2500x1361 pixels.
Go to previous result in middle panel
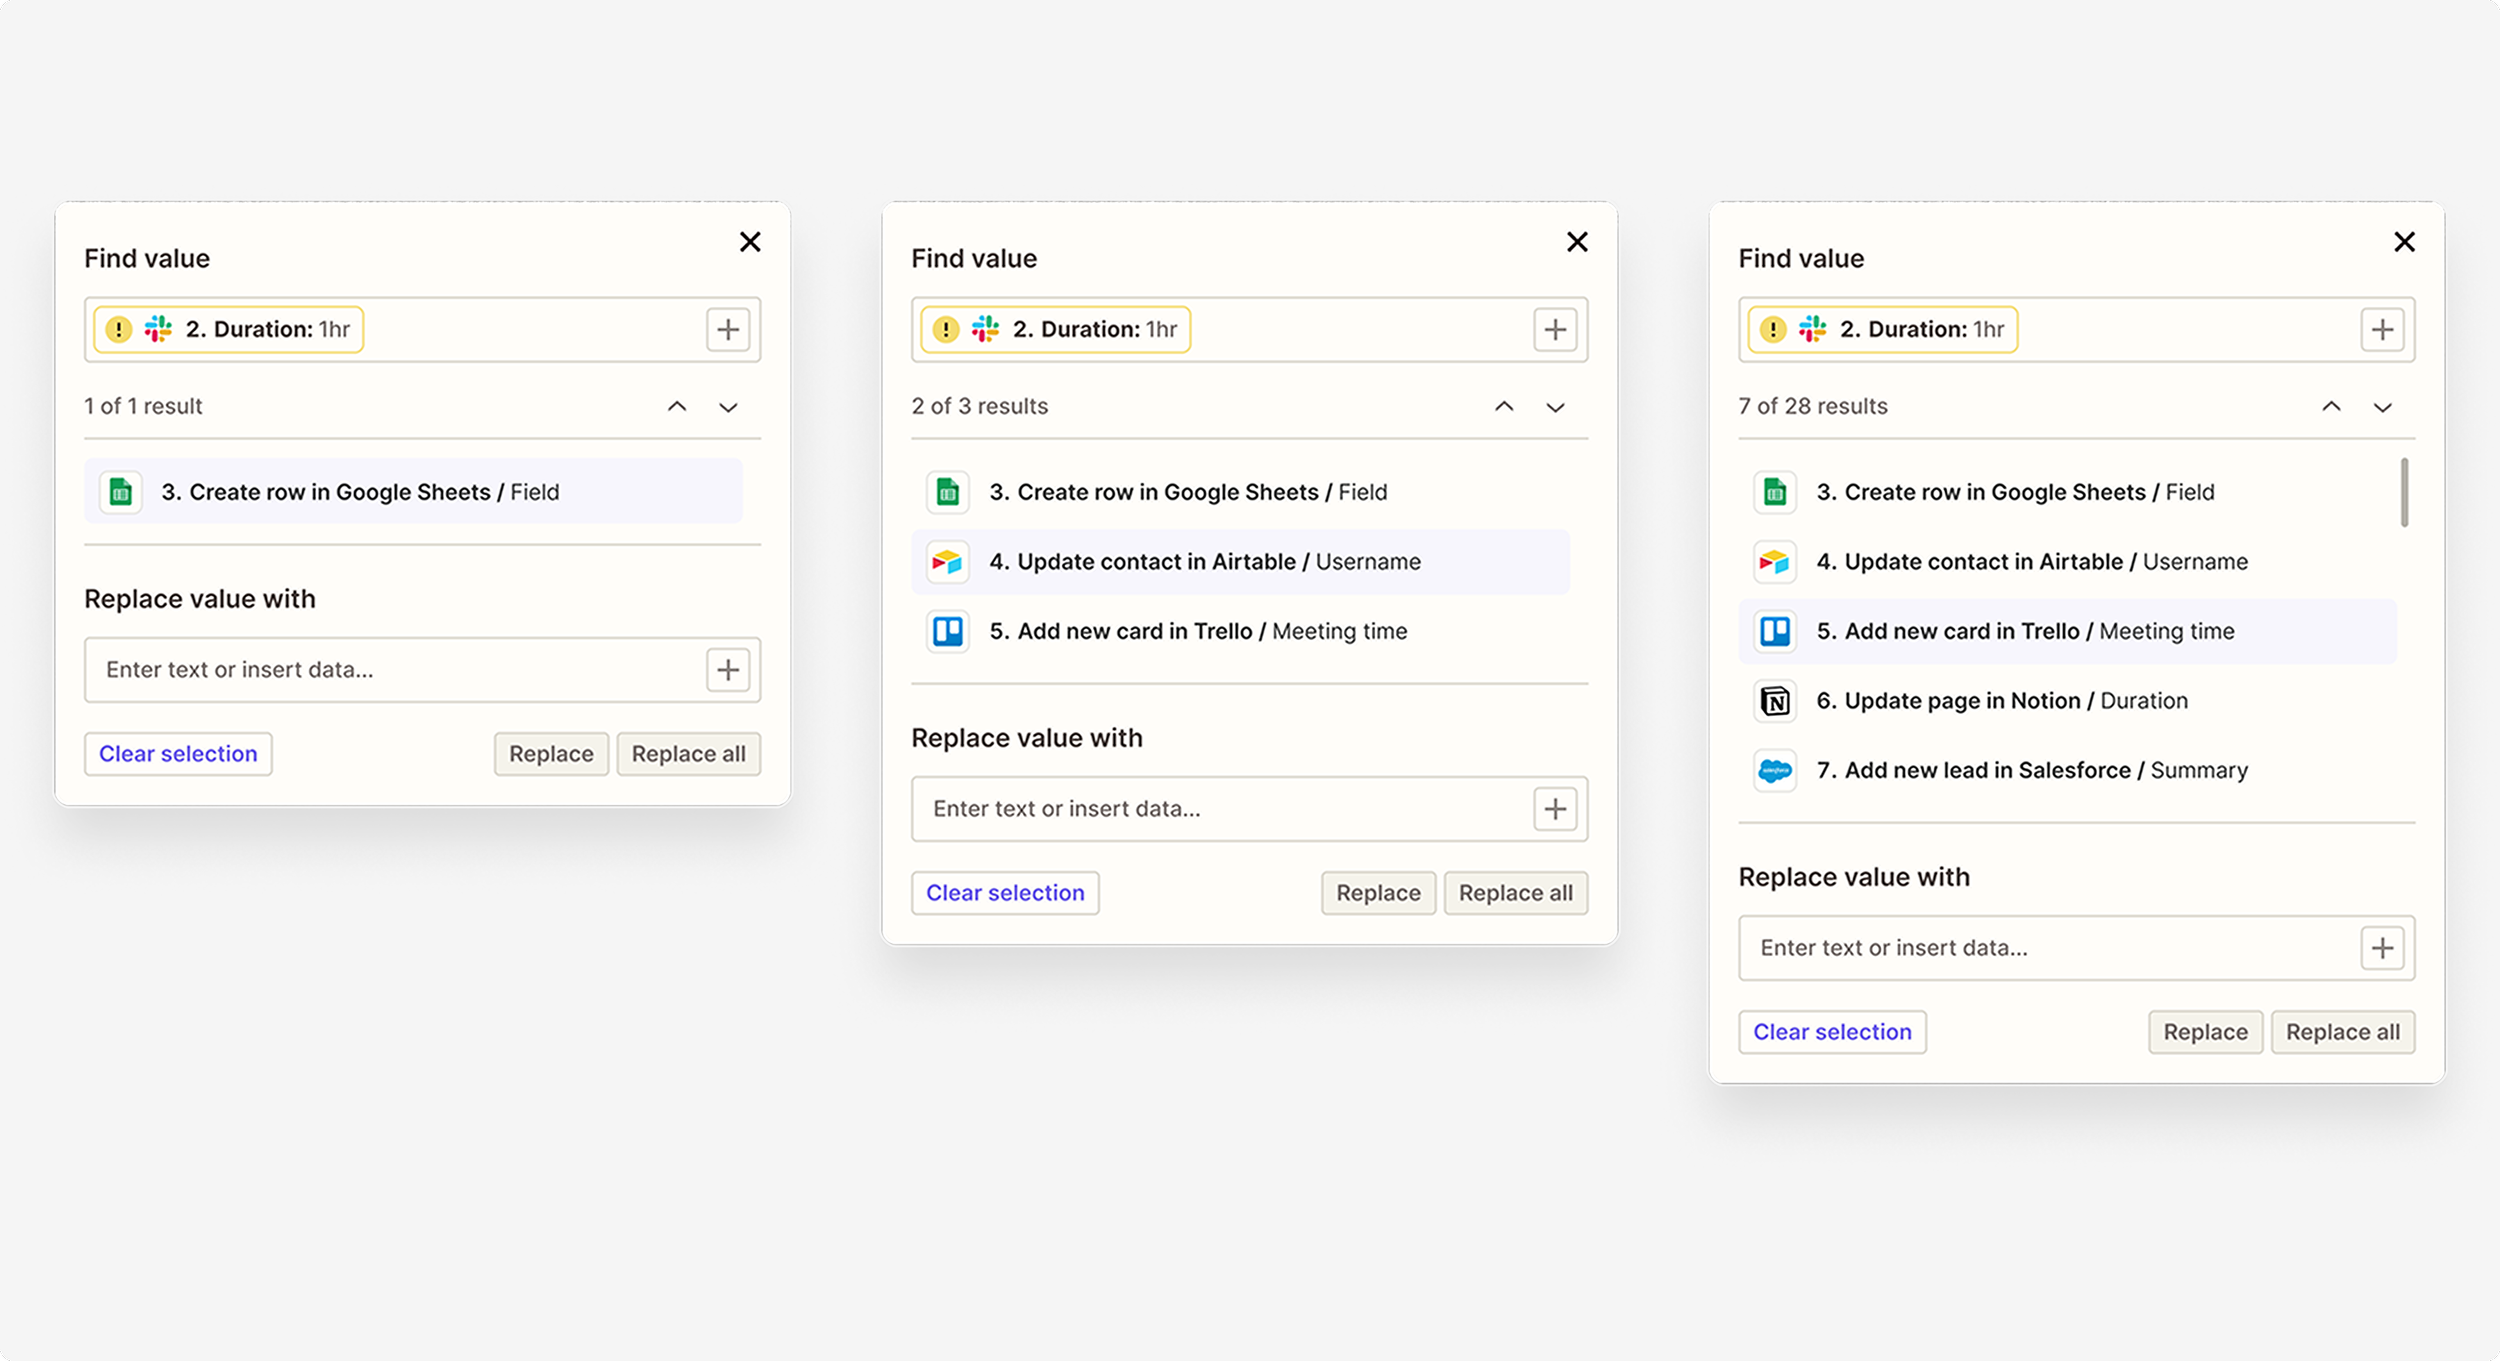(x=1504, y=406)
